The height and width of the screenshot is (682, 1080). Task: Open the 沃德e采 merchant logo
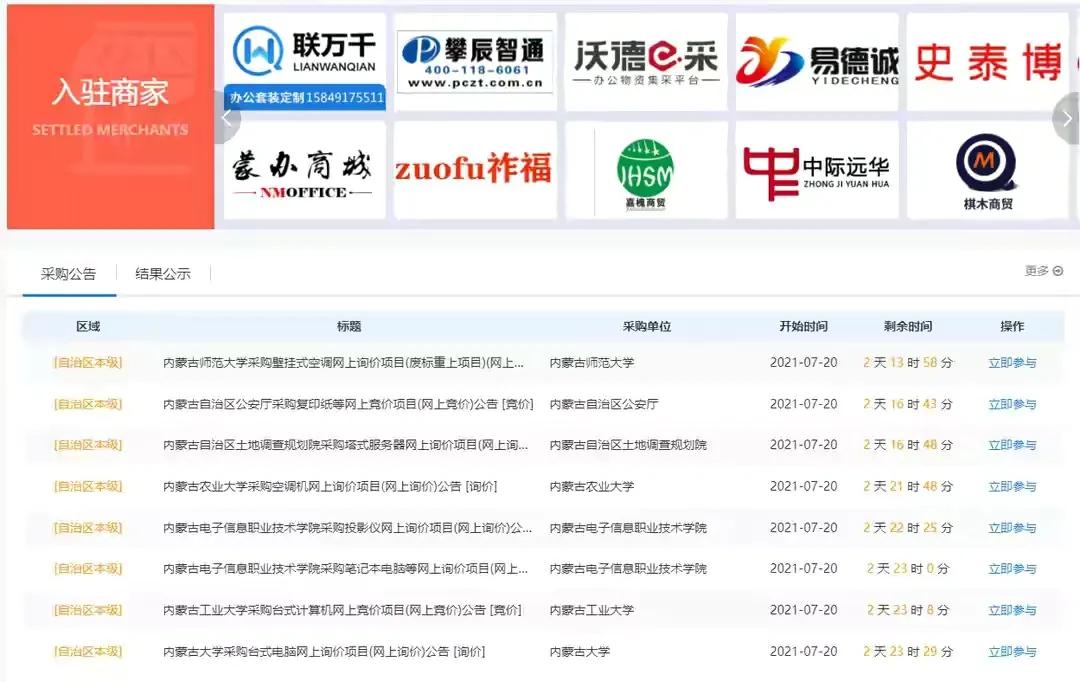646,62
